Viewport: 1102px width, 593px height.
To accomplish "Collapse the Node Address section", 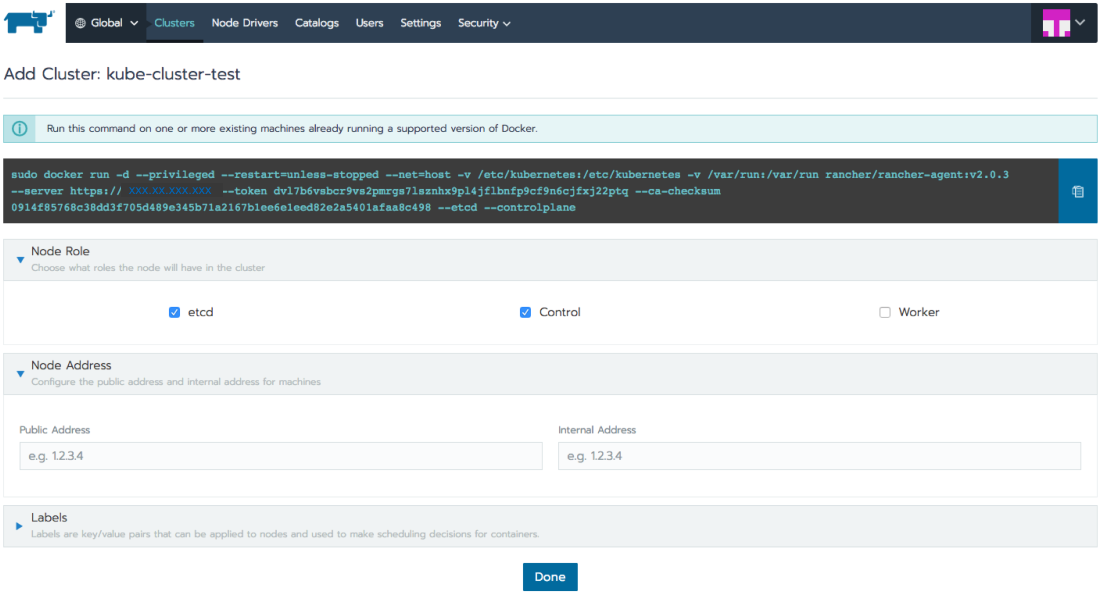I will (20, 374).
